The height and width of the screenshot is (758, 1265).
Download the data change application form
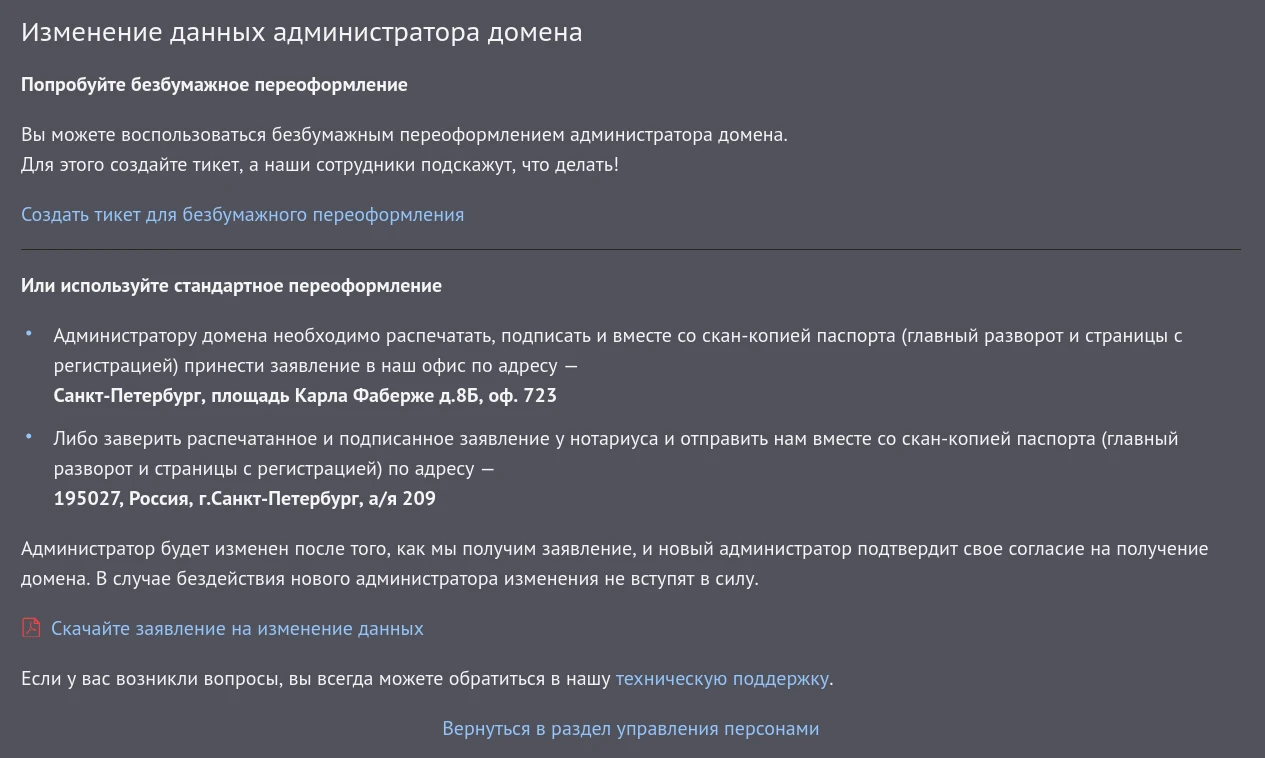[237, 628]
